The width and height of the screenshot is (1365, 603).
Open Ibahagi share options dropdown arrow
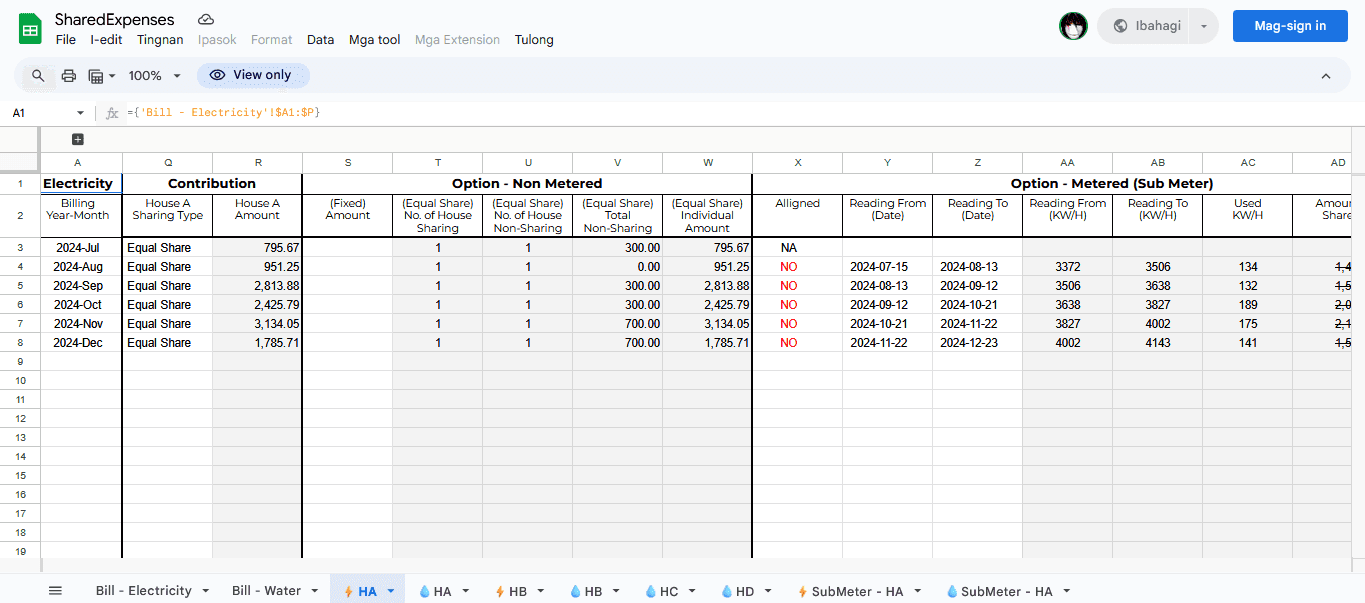(1204, 26)
